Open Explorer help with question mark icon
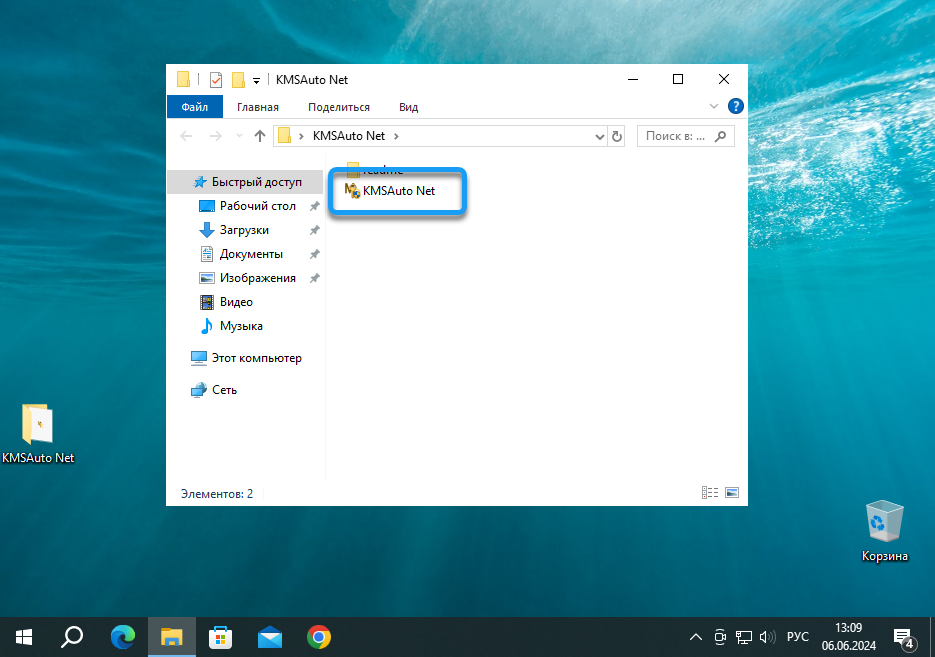The height and width of the screenshot is (657, 935). pyautogui.click(x=736, y=106)
